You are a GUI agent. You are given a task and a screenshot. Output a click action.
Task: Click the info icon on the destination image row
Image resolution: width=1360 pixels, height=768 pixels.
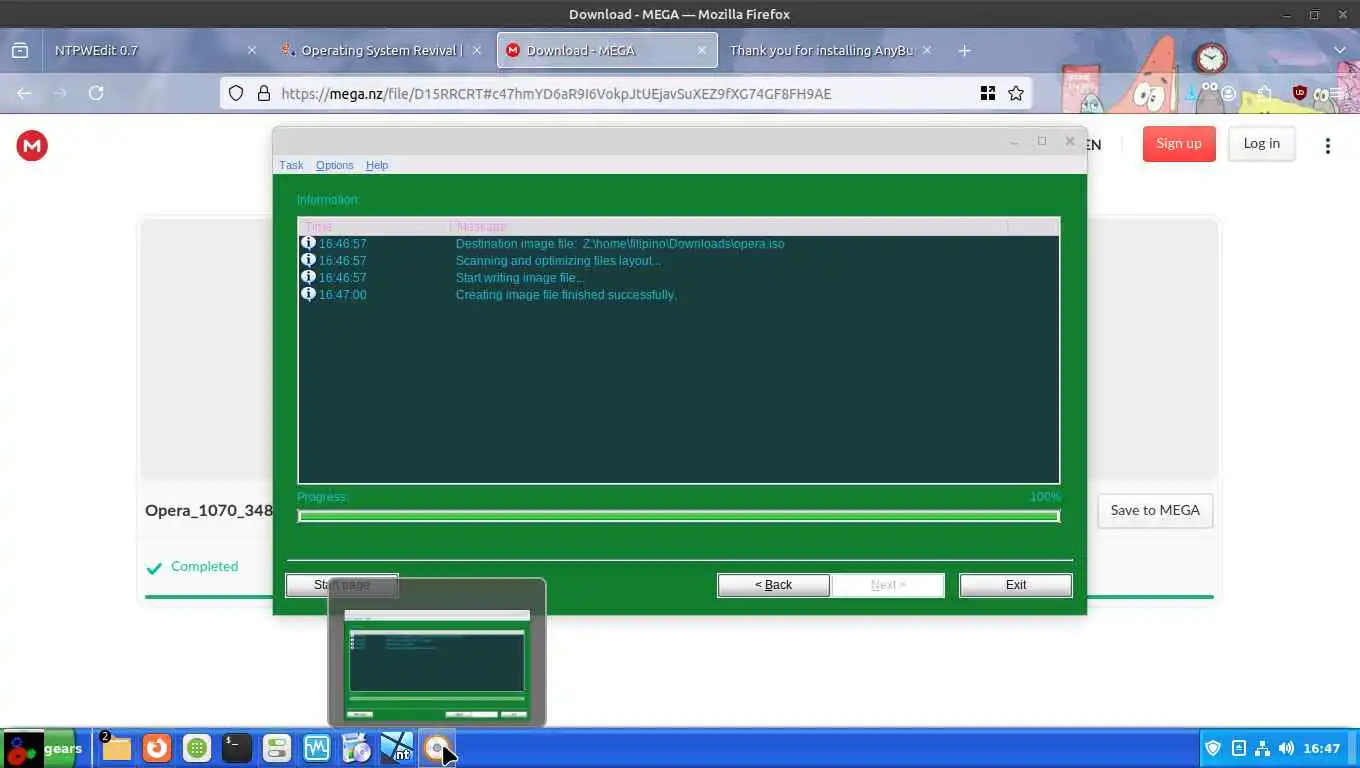pos(308,243)
